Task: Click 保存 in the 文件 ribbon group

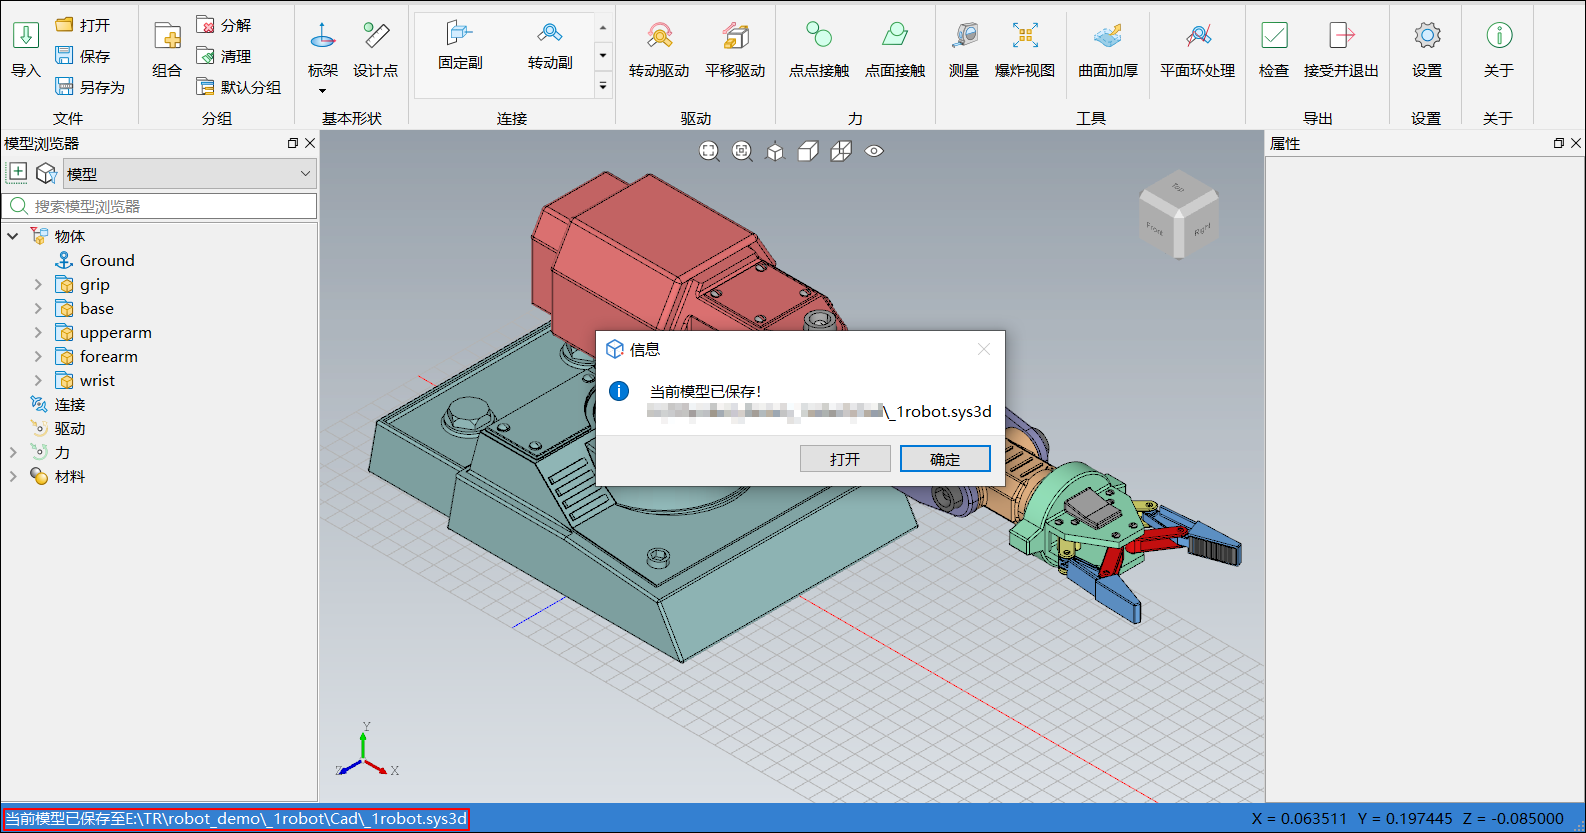Action: point(83,56)
